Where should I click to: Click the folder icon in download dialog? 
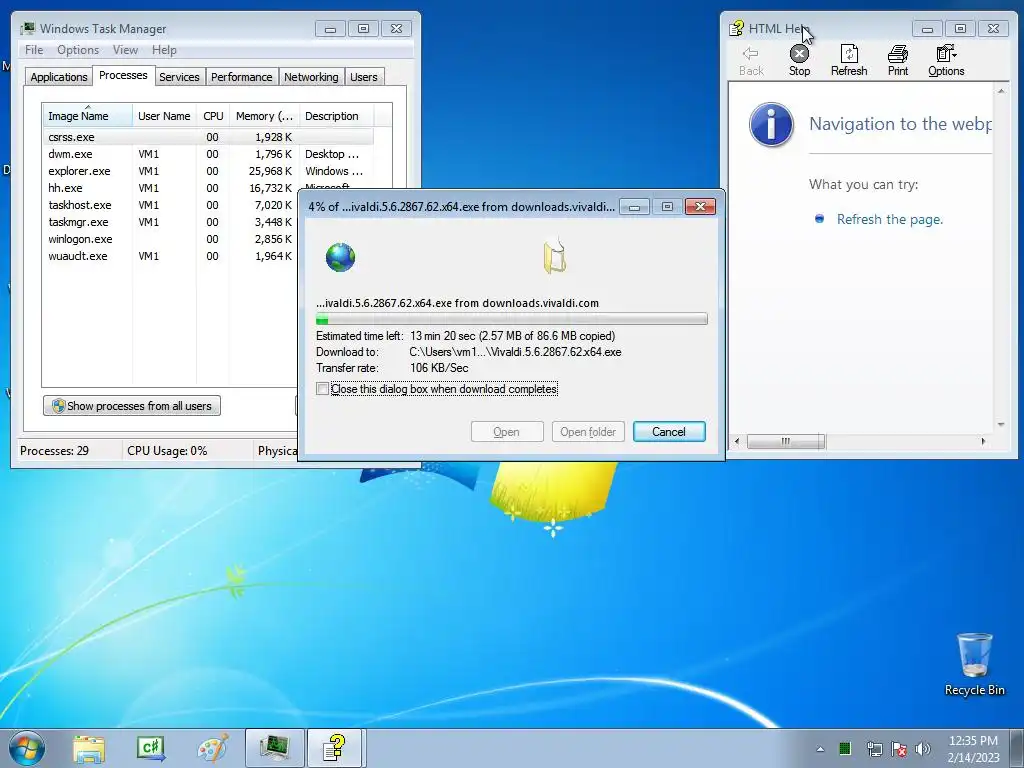pyautogui.click(x=554, y=257)
